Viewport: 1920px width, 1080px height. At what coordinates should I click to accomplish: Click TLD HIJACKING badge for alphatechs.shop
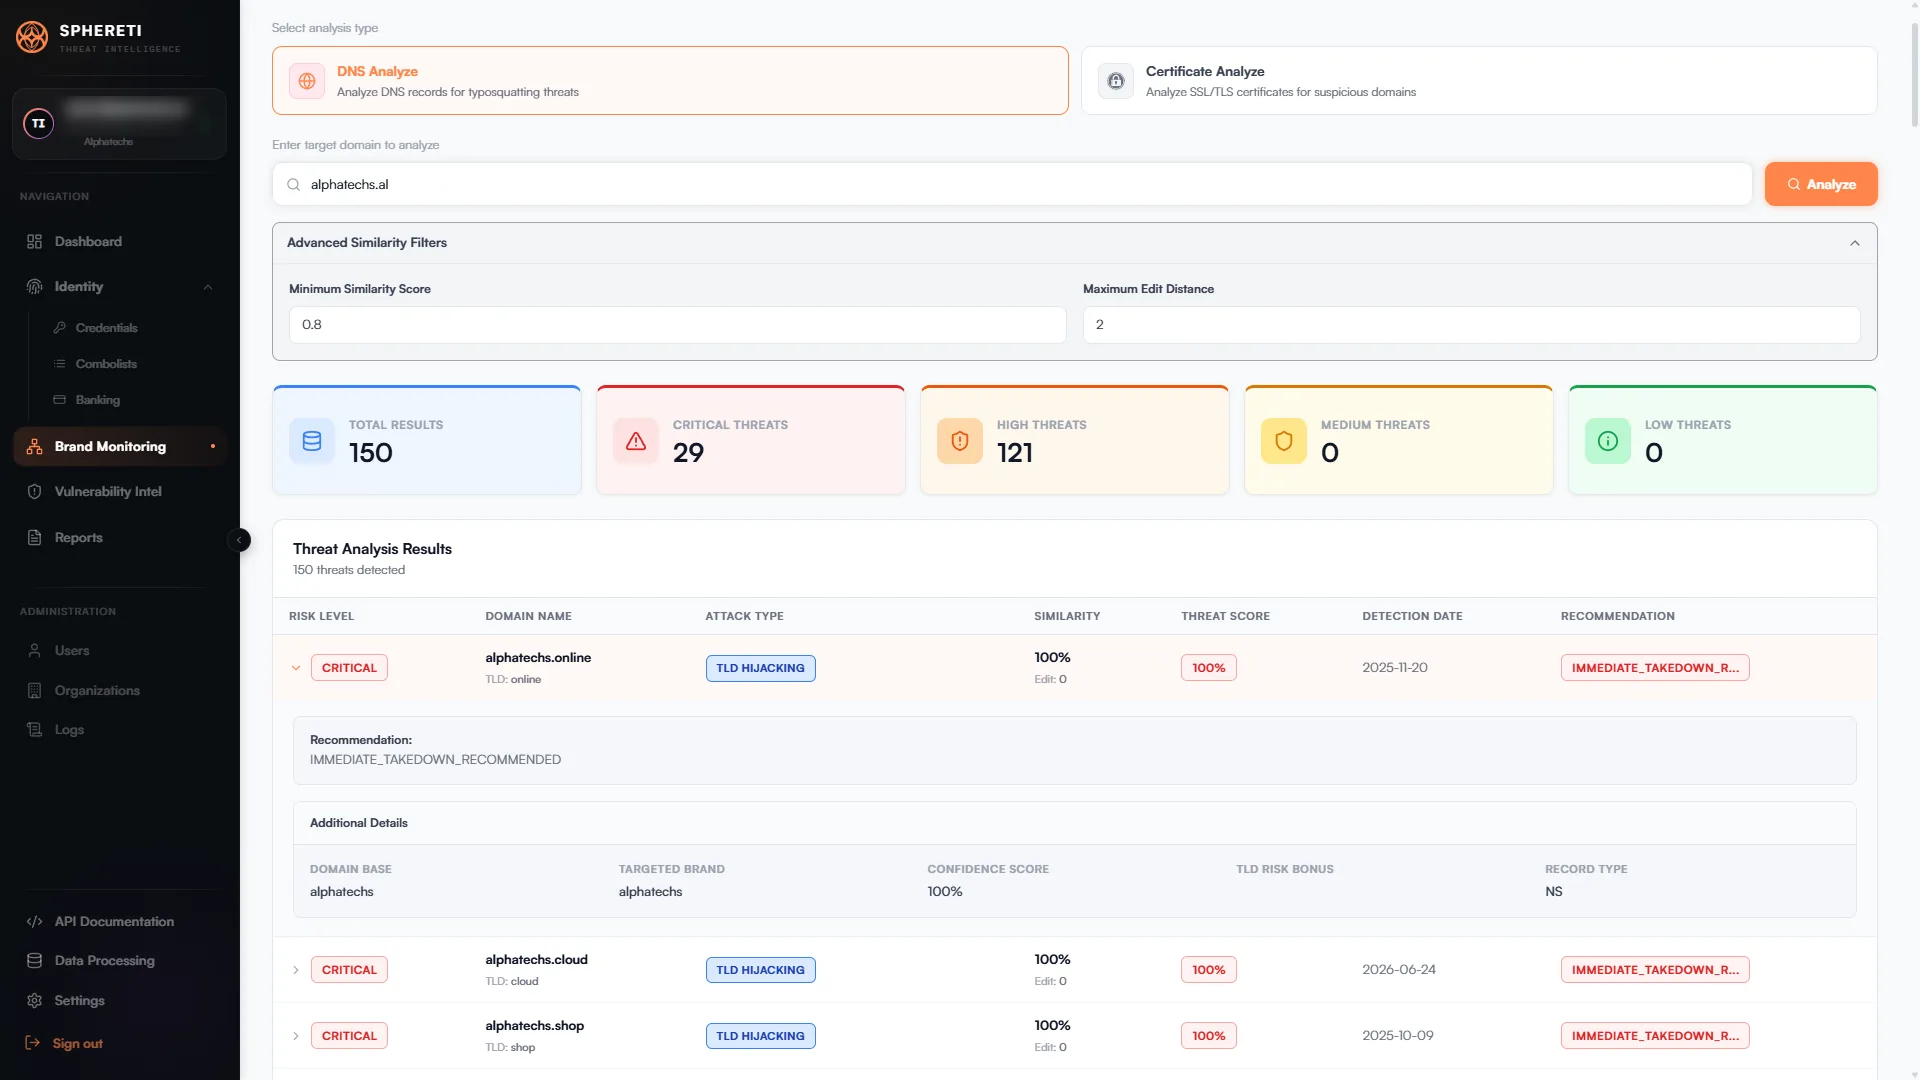(760, 1036)
